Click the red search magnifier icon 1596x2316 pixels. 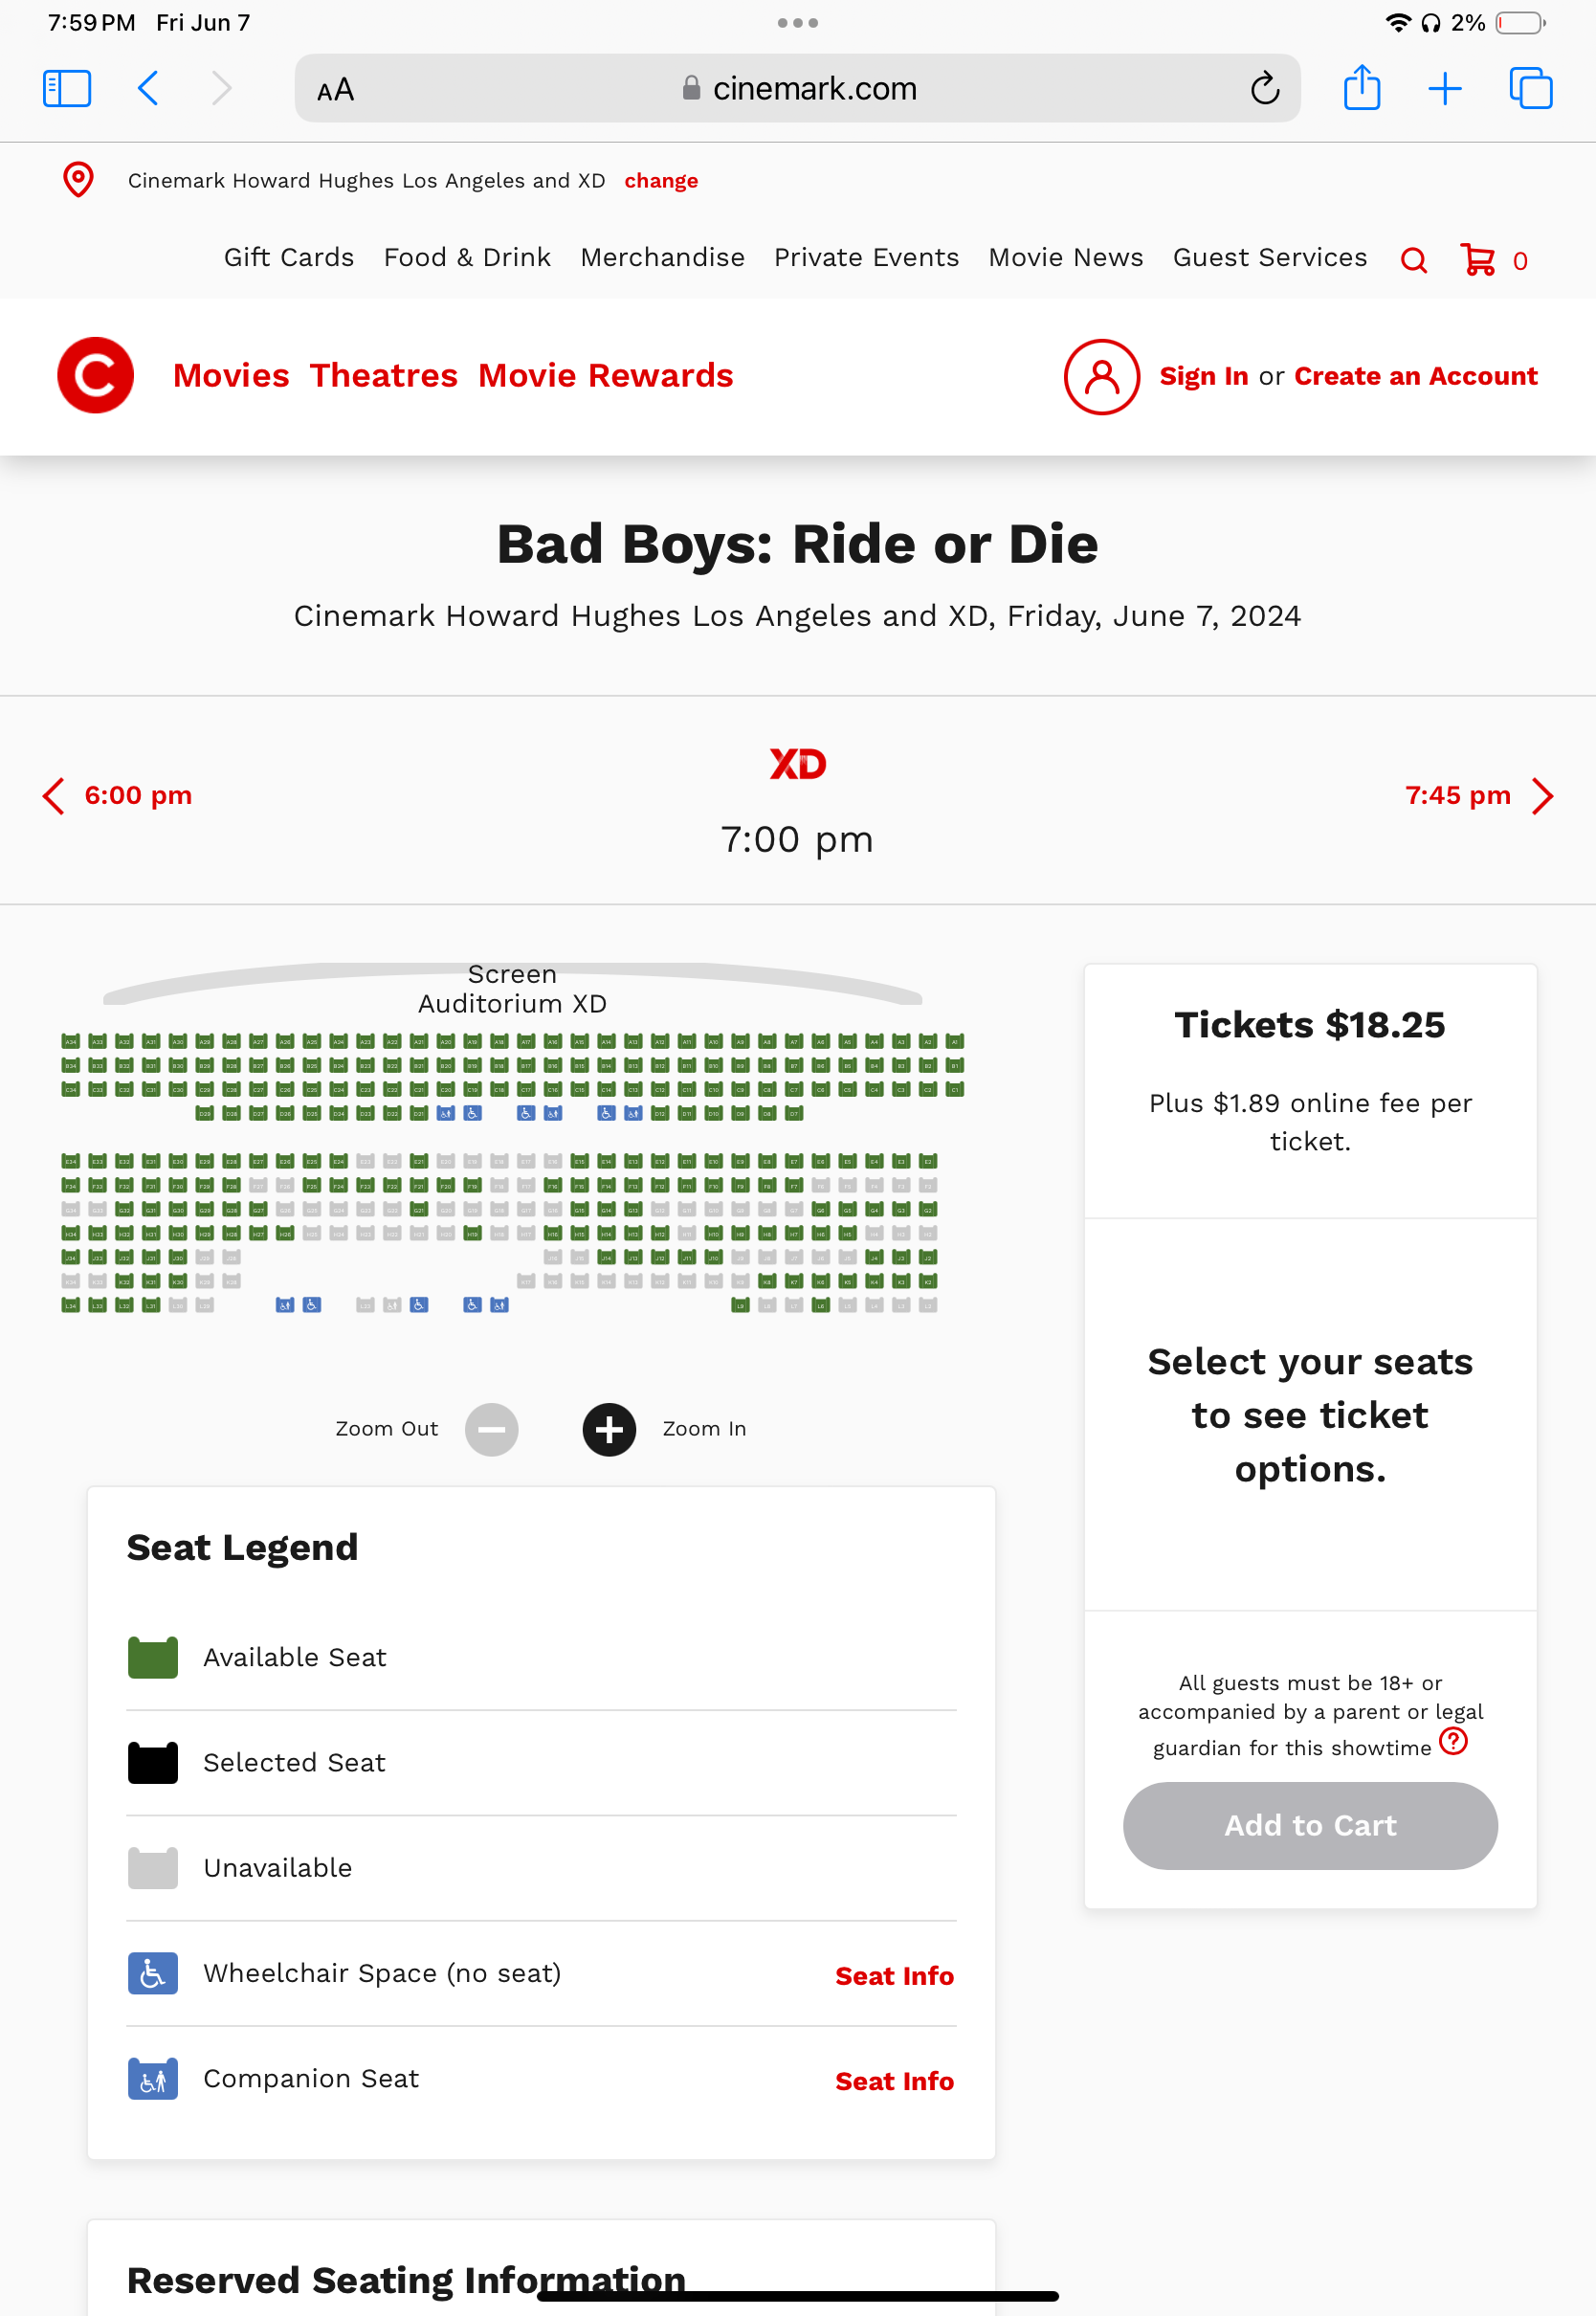1413,261
